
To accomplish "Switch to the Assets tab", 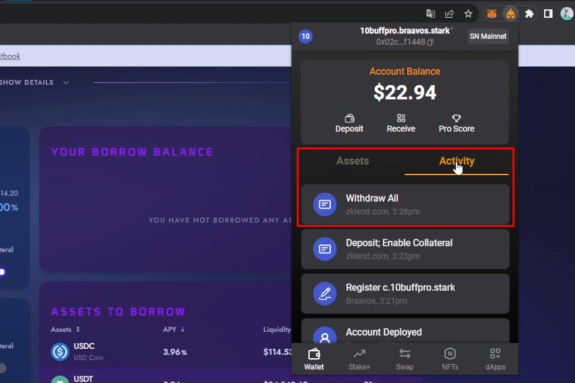I will point(353,161).
